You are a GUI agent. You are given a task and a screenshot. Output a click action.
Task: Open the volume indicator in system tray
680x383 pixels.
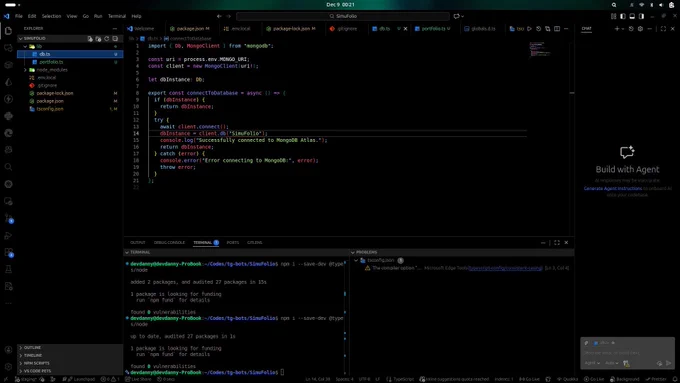click(661, 5)
